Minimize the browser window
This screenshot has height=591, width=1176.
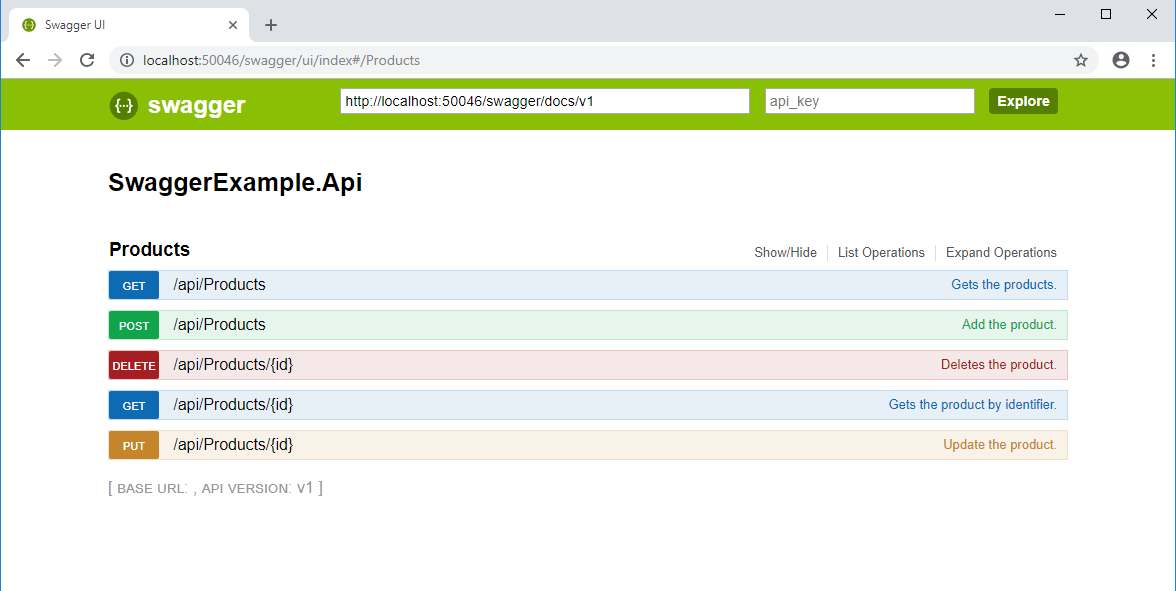(1060, 14)
